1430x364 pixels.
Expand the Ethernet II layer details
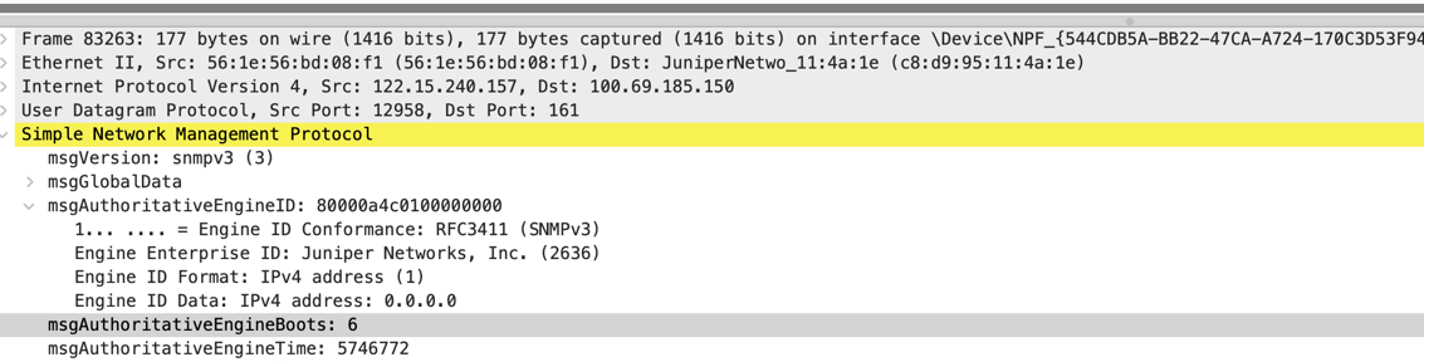tap(5, 63)
